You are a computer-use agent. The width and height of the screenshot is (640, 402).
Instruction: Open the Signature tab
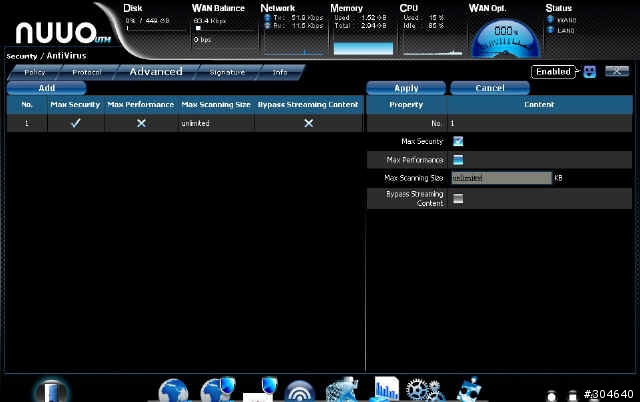coord(227,72)
